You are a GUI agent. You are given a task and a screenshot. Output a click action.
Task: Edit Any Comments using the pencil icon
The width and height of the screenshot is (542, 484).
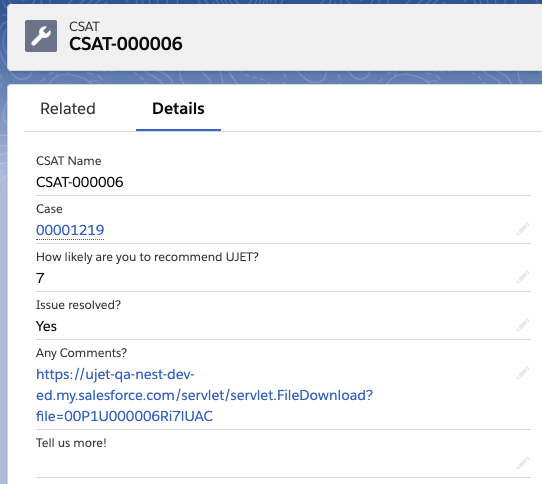(x=523, y=373)
